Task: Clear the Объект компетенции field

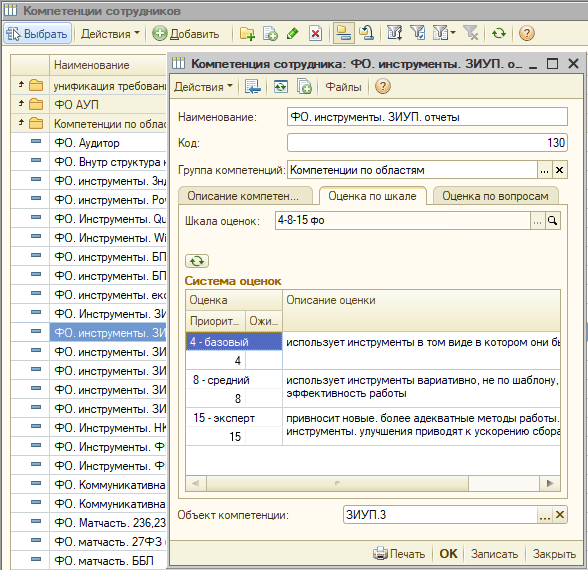Action: pyautogui.click(x=560, y=515)
